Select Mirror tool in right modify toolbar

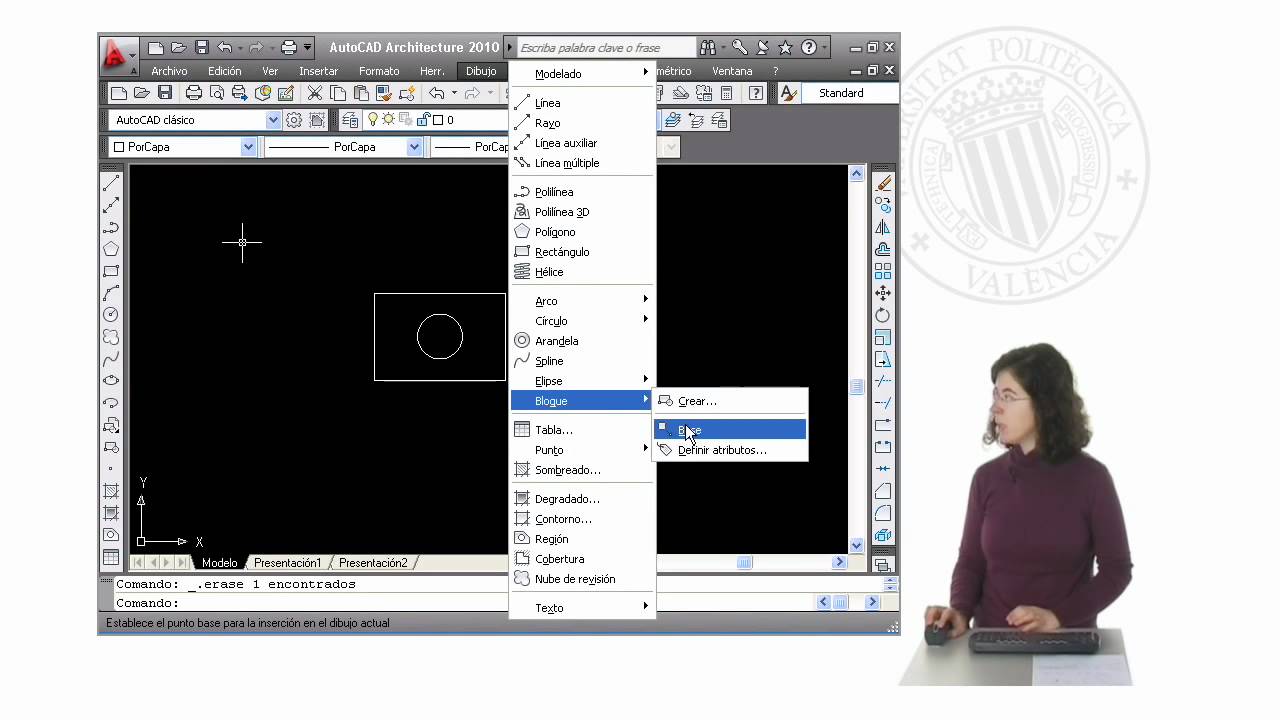883,227
